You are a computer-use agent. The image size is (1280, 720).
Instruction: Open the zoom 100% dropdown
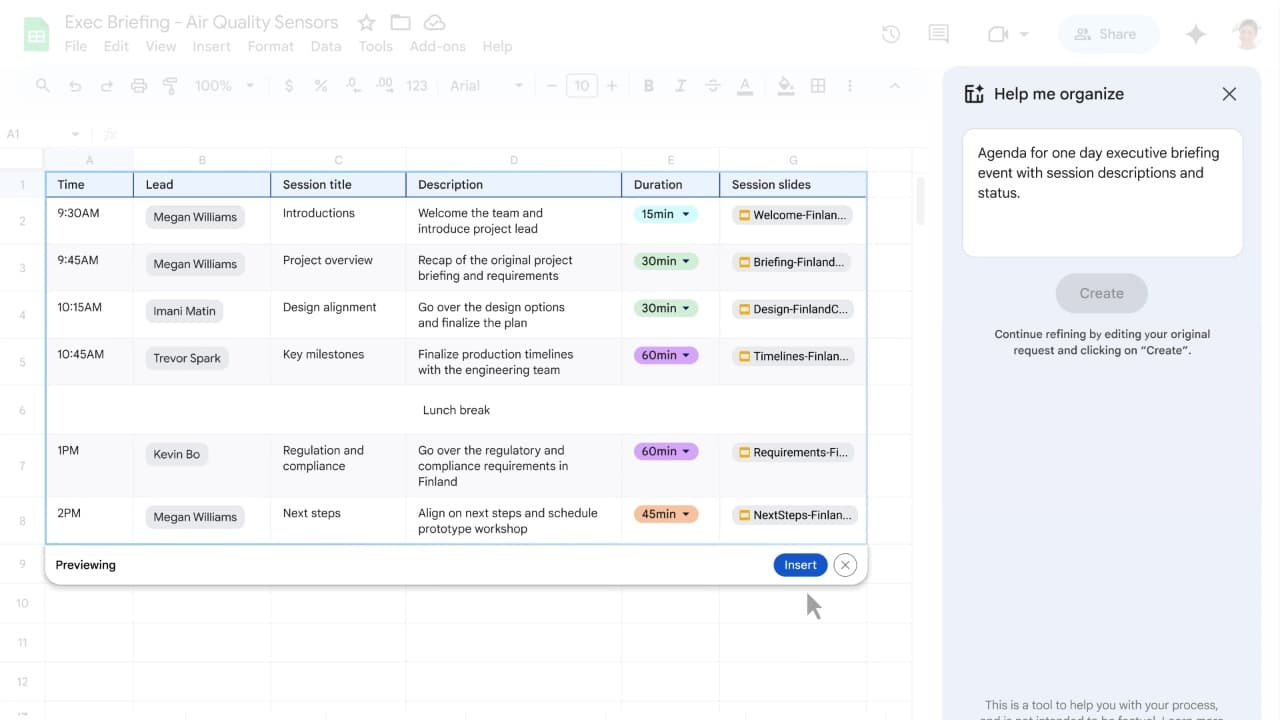pyautogui.click(x=224, y=86)
